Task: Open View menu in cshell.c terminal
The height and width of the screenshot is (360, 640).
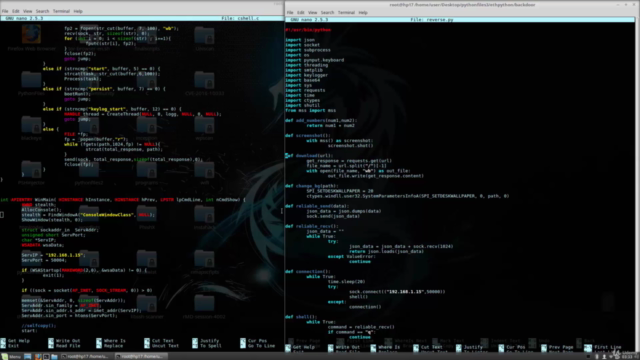Action: coord(27,11)
